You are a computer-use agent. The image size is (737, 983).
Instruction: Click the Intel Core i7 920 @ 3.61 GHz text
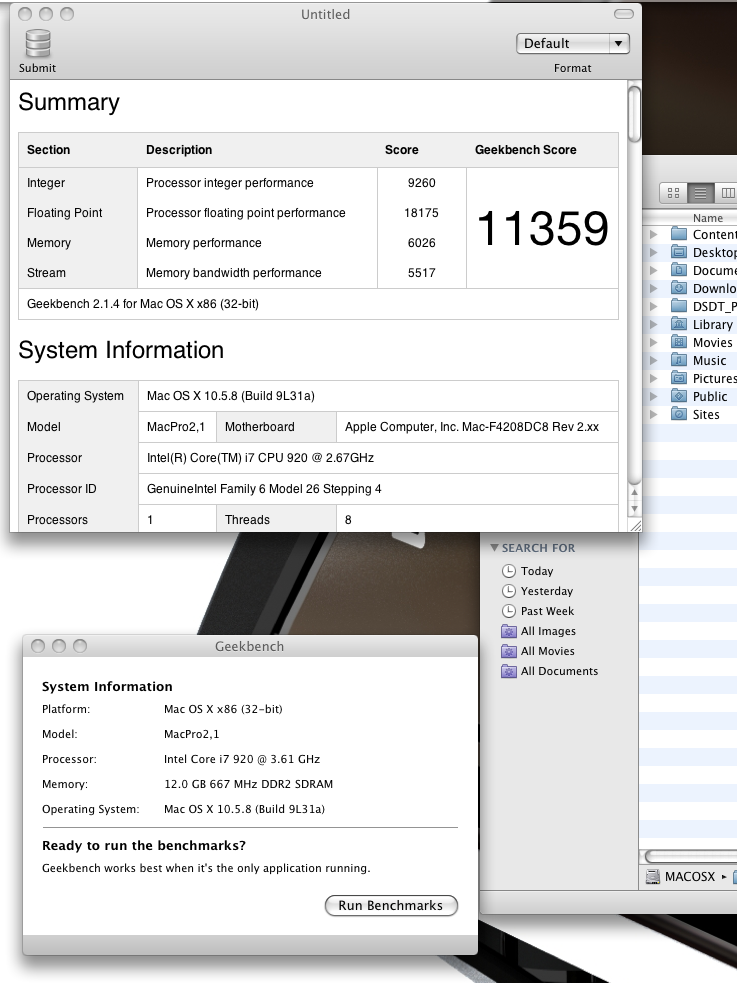(242, 759)
